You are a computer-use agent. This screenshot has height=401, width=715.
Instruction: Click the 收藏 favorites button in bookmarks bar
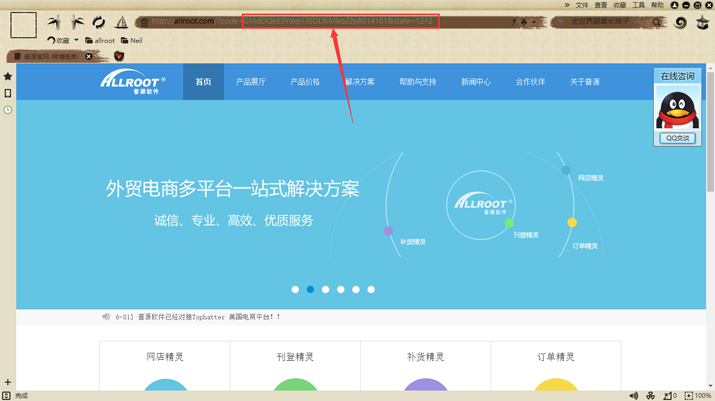coord(59,41)
